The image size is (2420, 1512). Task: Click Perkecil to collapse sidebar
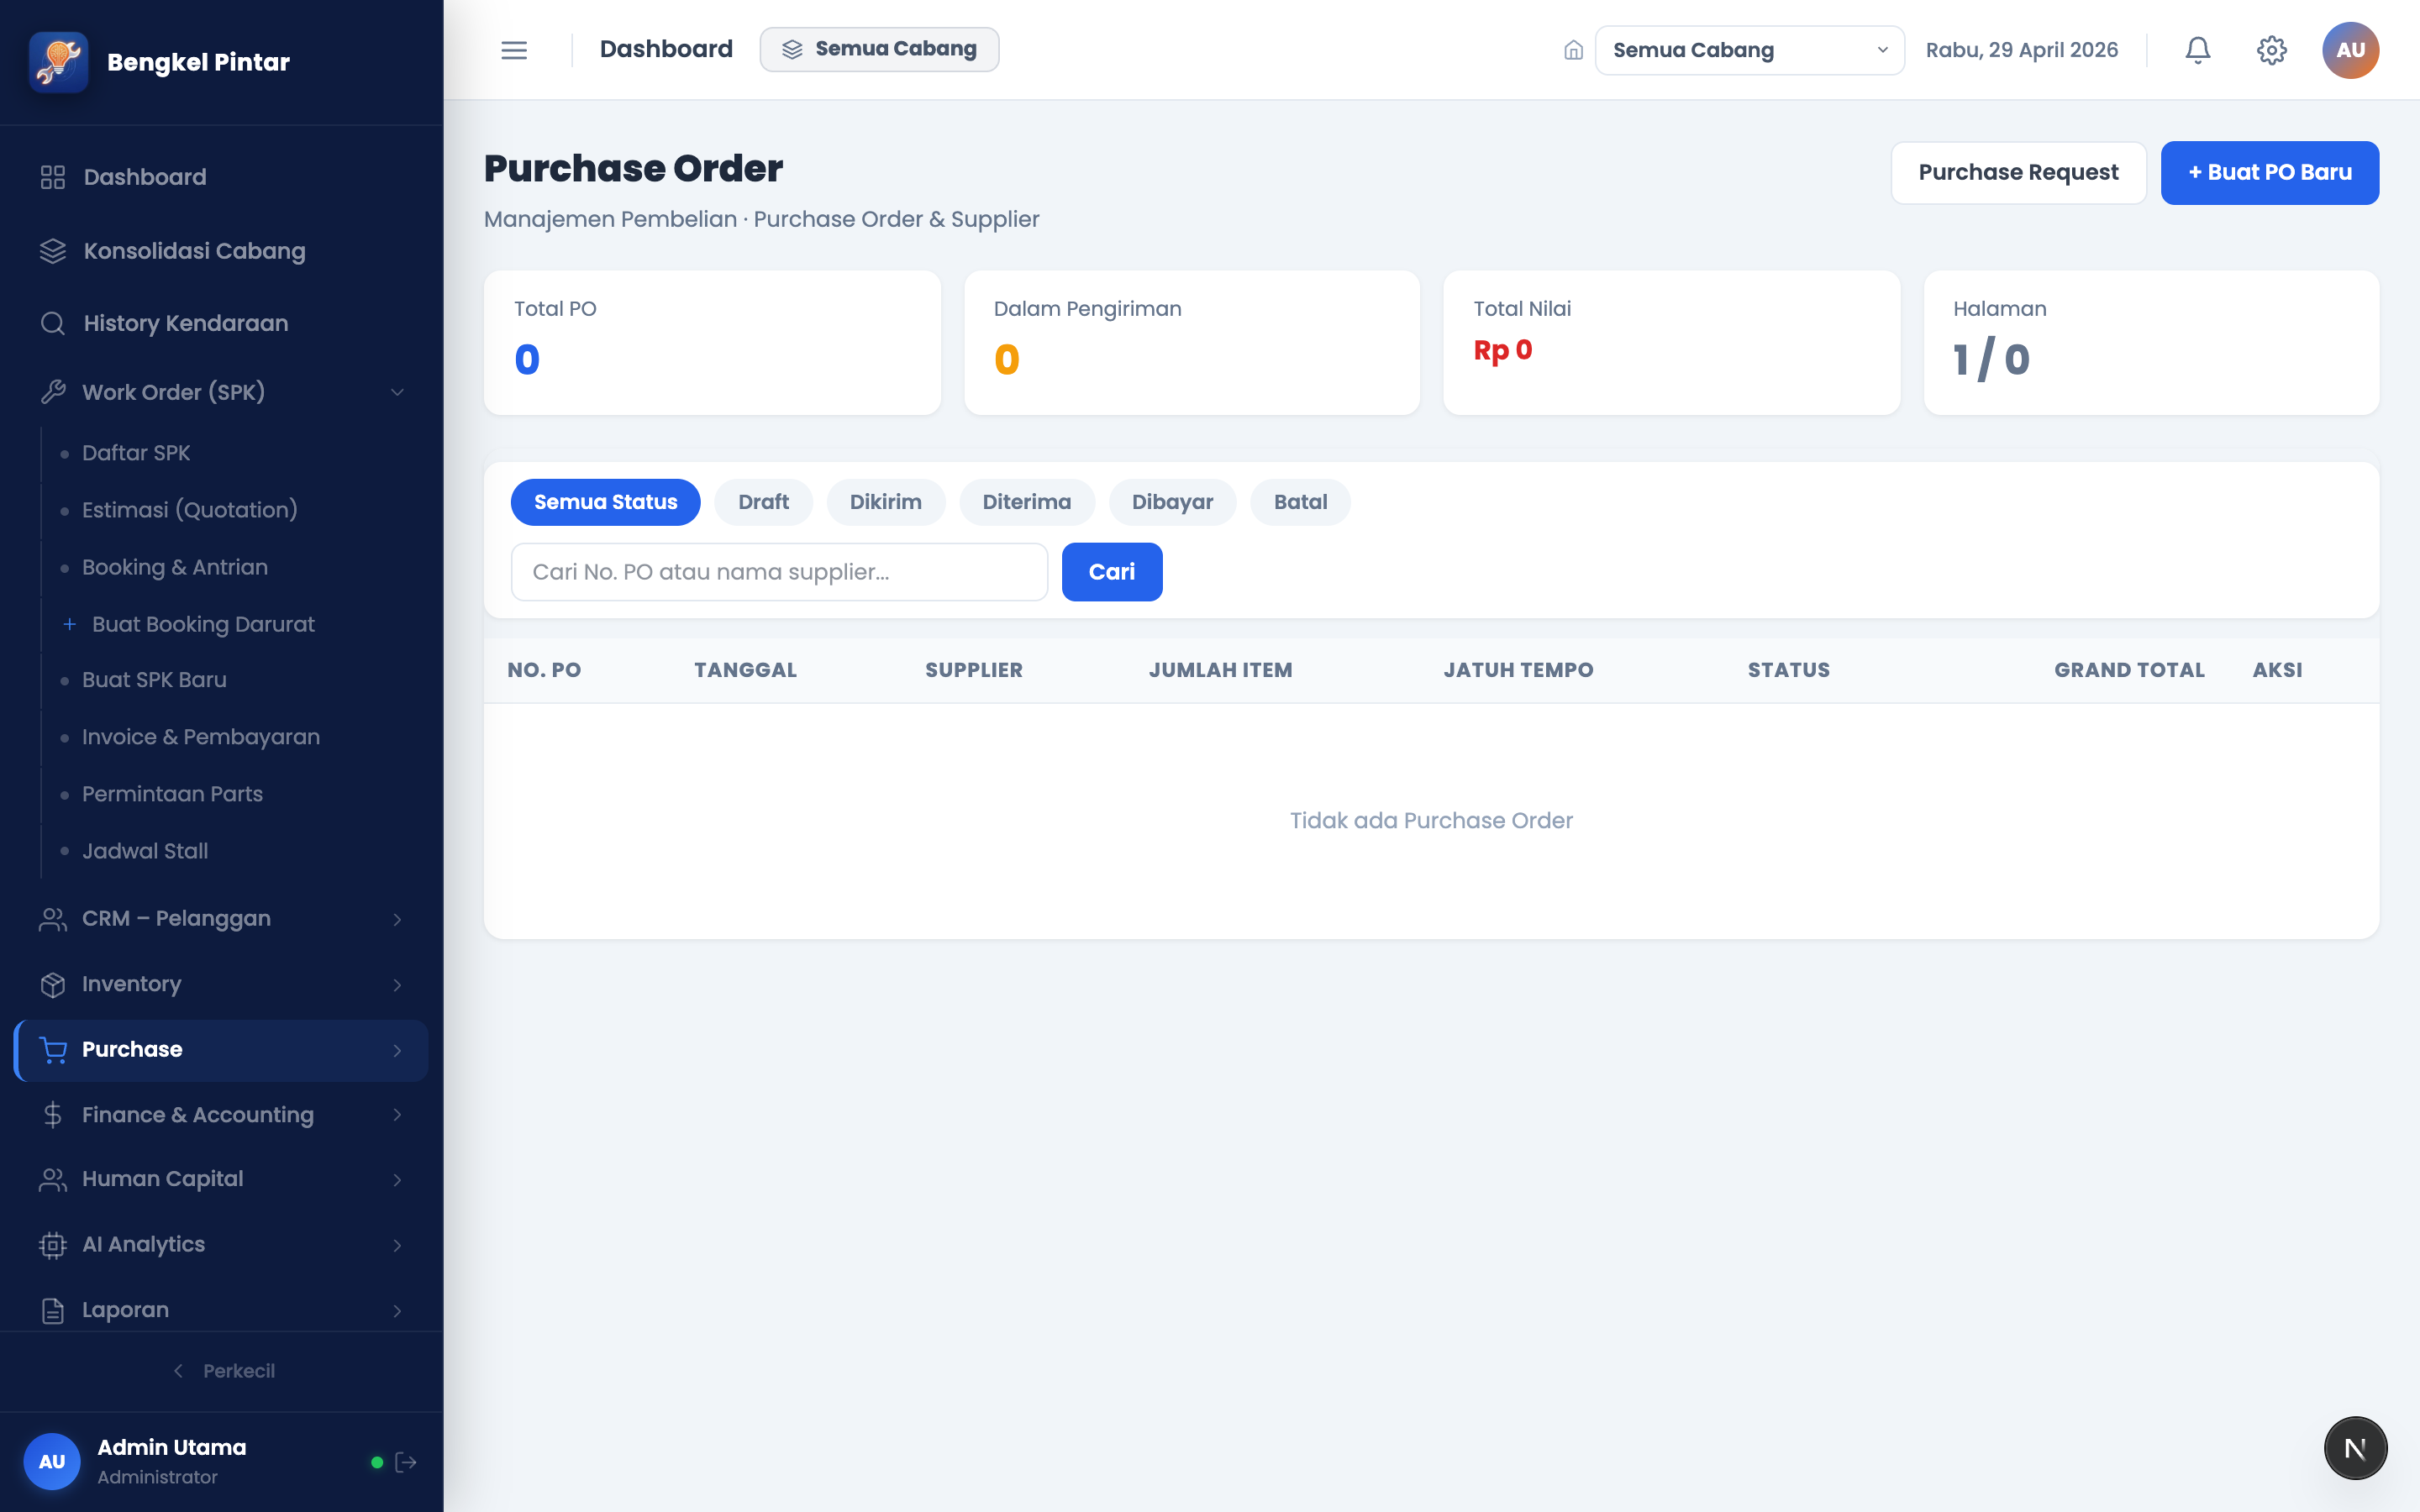pos(222,1371)
